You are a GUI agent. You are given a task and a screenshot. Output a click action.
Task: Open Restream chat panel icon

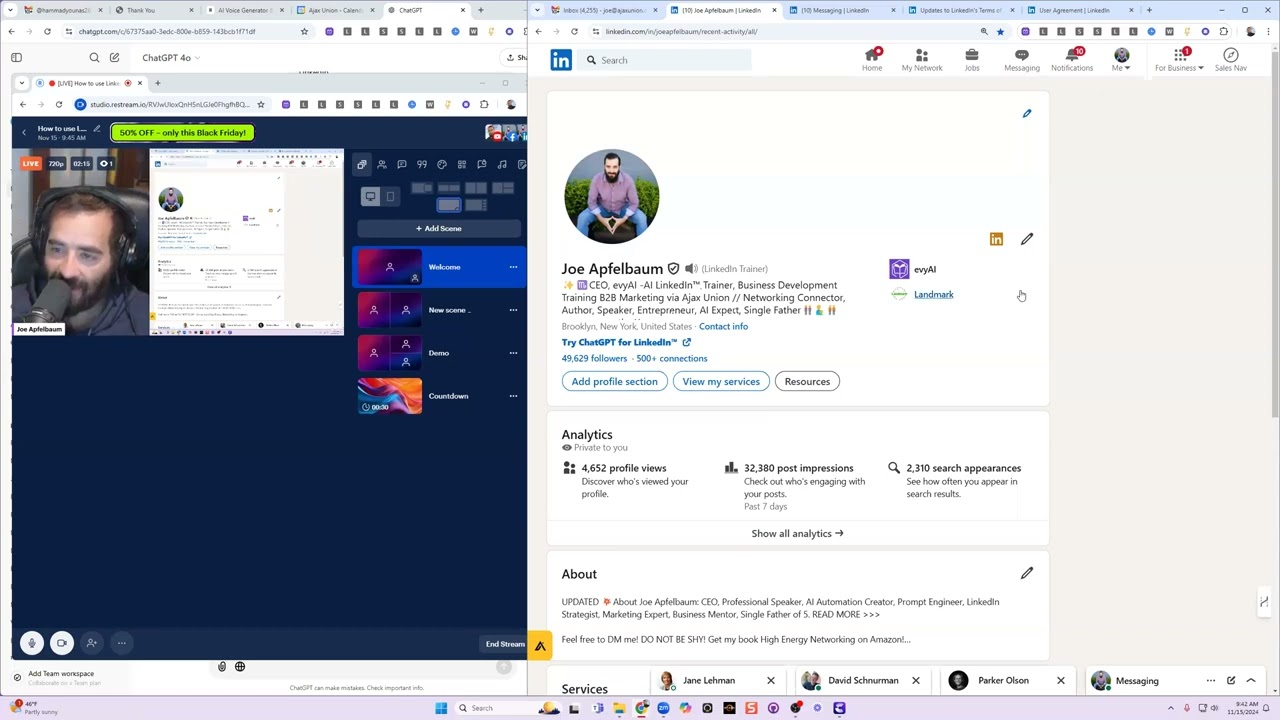pyautogui.click(x=401, y=164)
